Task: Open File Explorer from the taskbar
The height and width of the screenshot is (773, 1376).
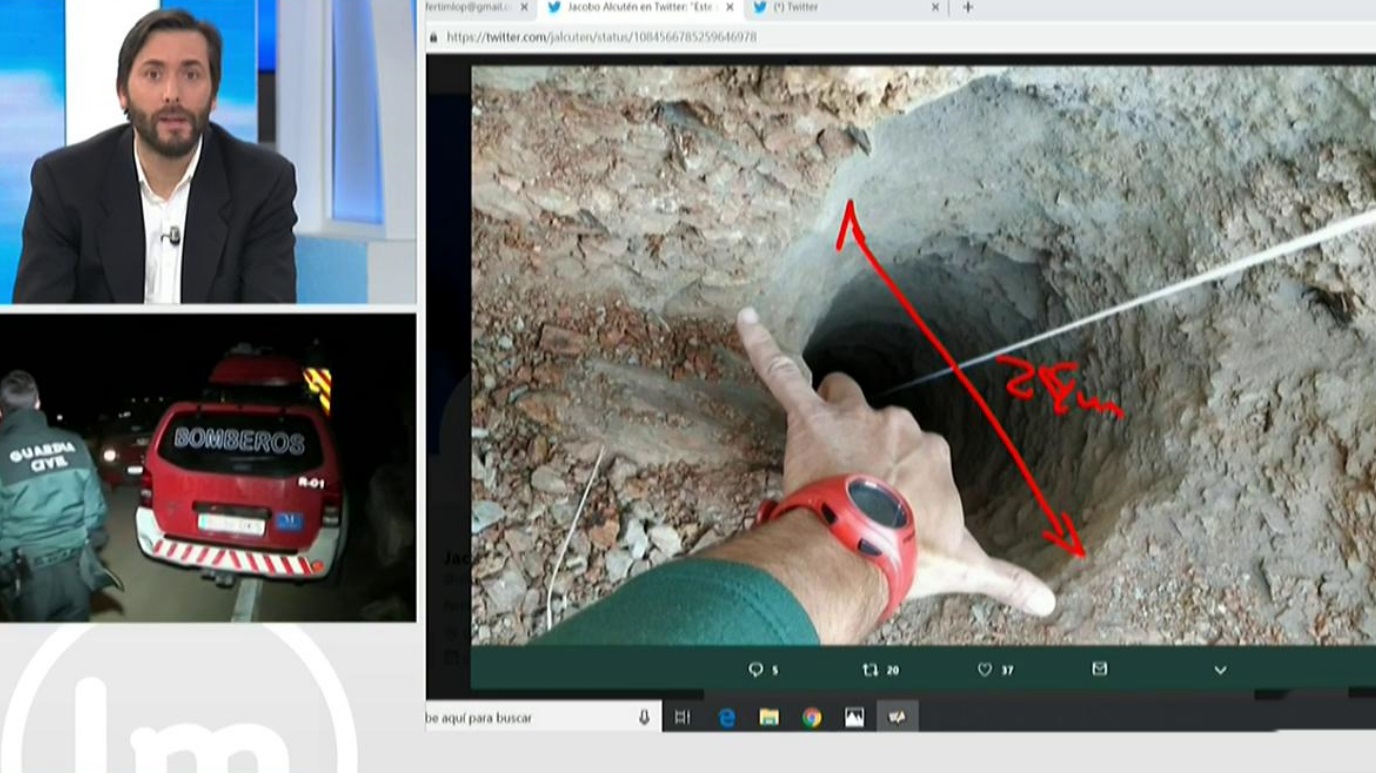Action: point(768,717)
